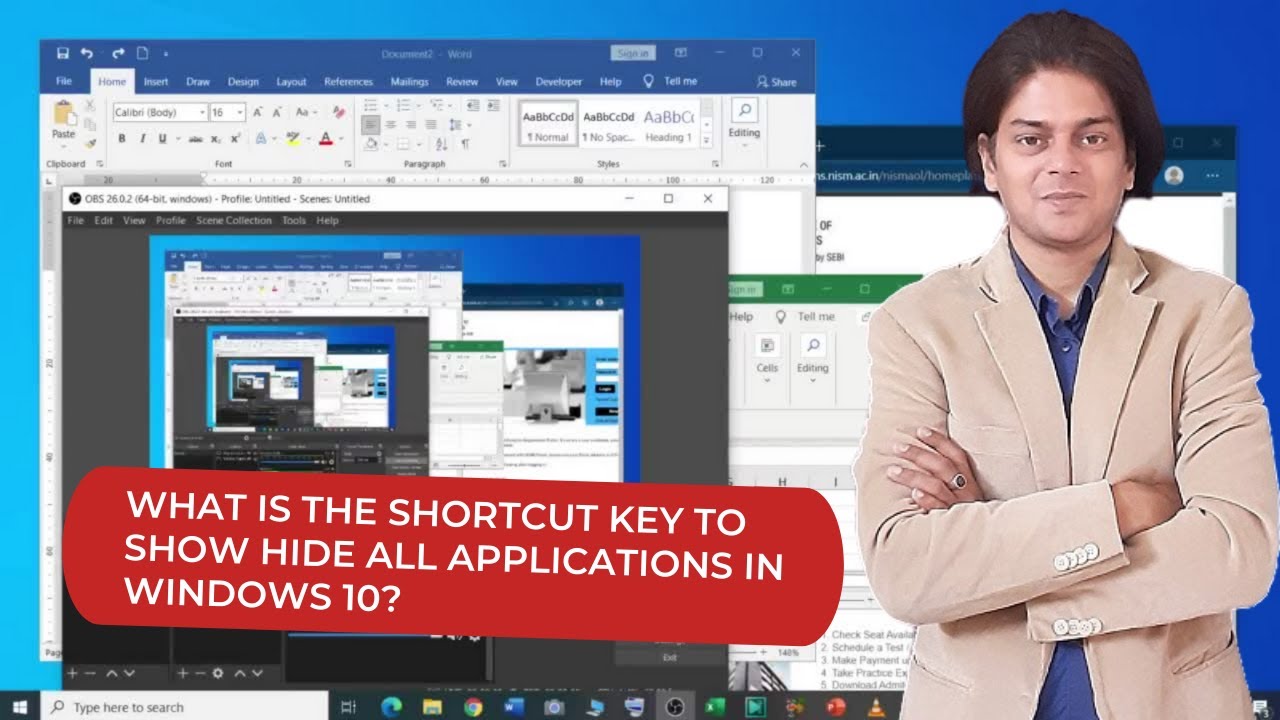Switch to Insert tab in Word
Viewport: 1280px width, 720px height.
click(156, 82)
